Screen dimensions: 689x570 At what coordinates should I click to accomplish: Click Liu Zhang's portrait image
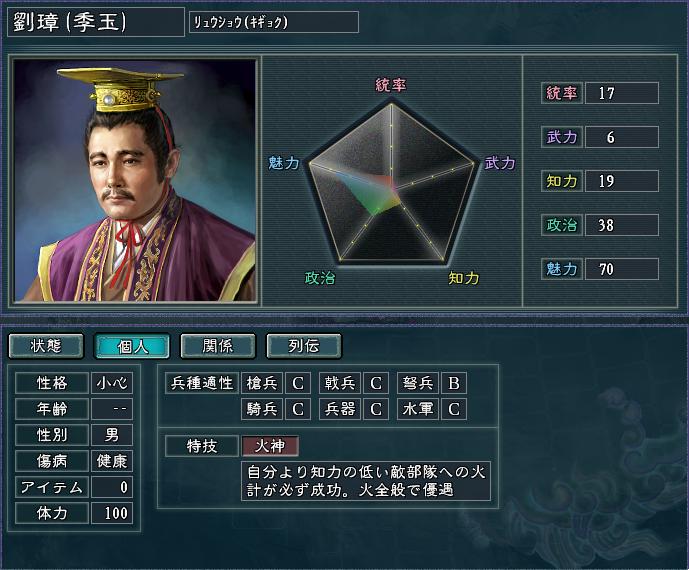(134, 181)
